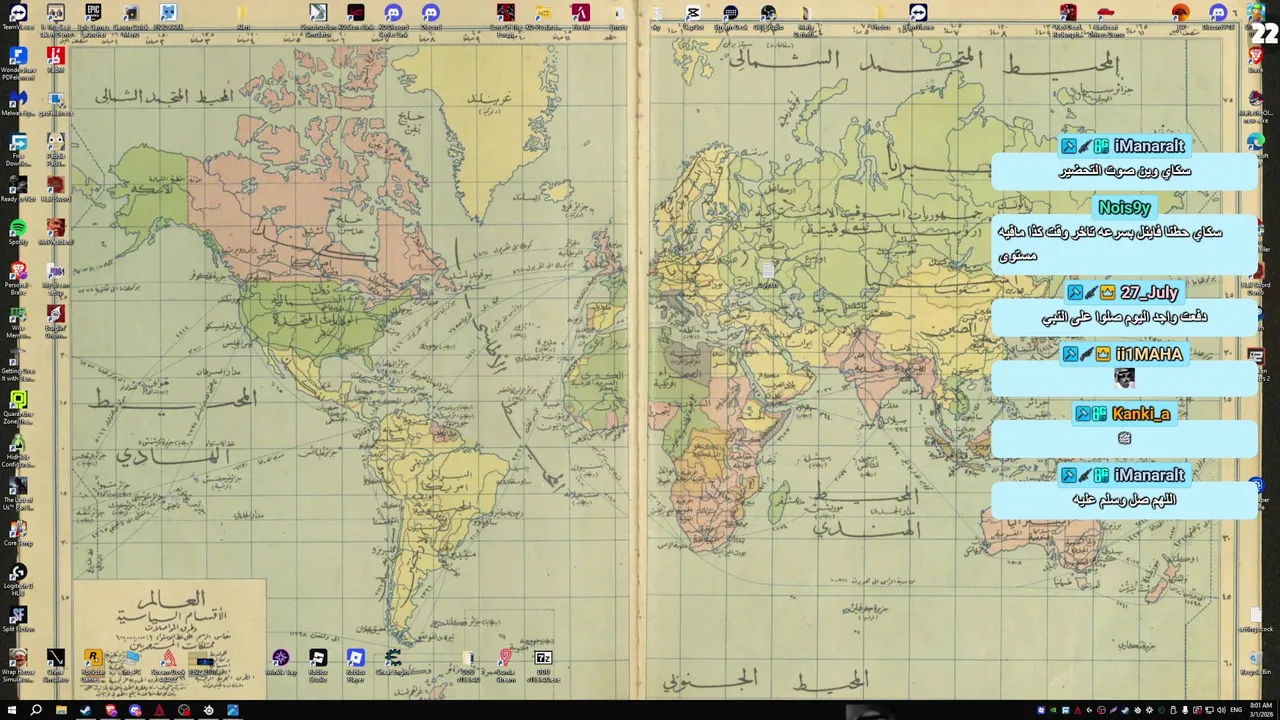This screenshot has height=720, width=1280.
Task: Open the Malwarebytes desktop shortcut
Action: click(18, 100)
